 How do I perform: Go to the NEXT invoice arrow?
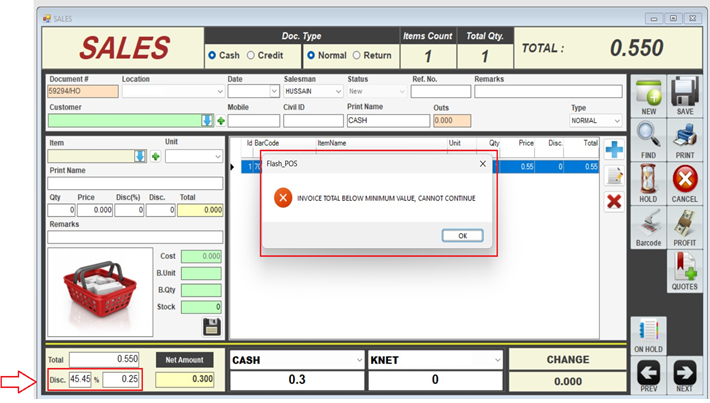685,373
